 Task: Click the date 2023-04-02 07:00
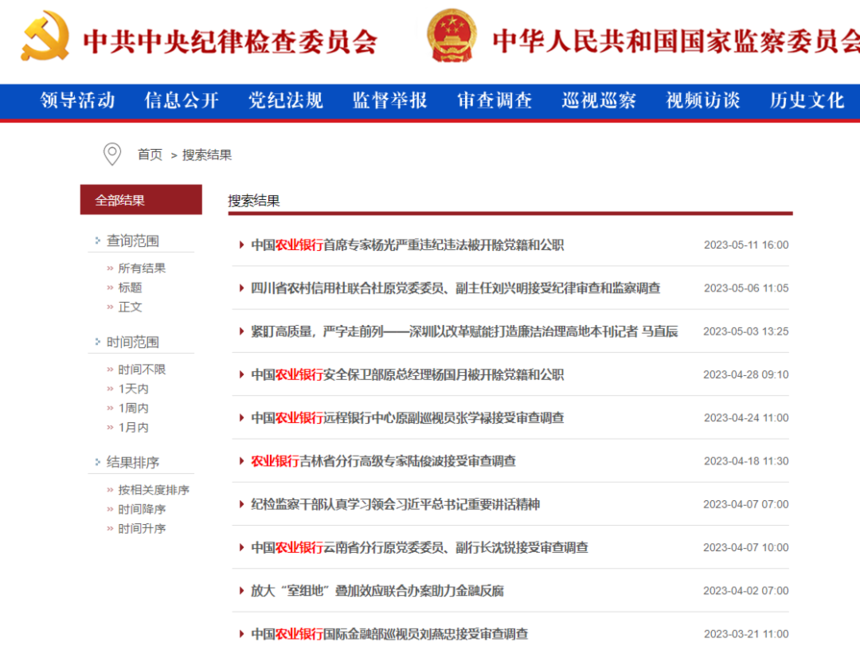click(746, 591)
